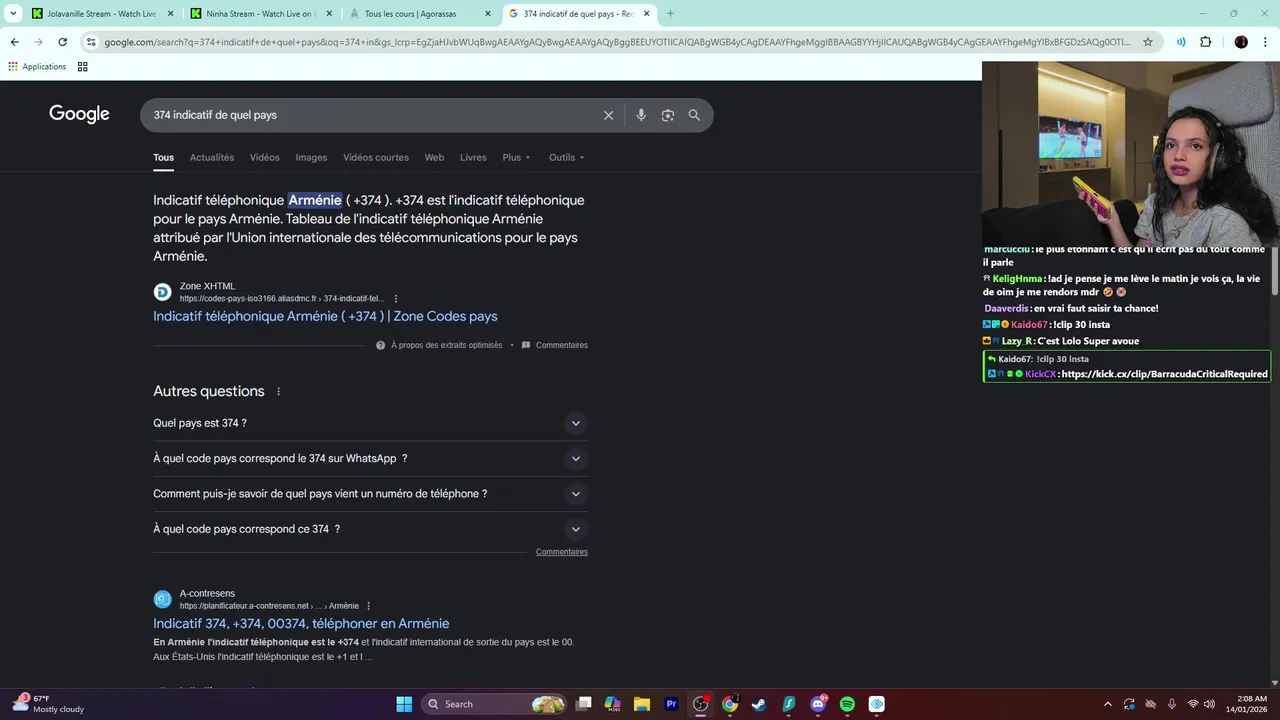This screenshot has height=720, width=1280.
Task: Click the username Daaverdis in chat
Action: coord(1007,308)
